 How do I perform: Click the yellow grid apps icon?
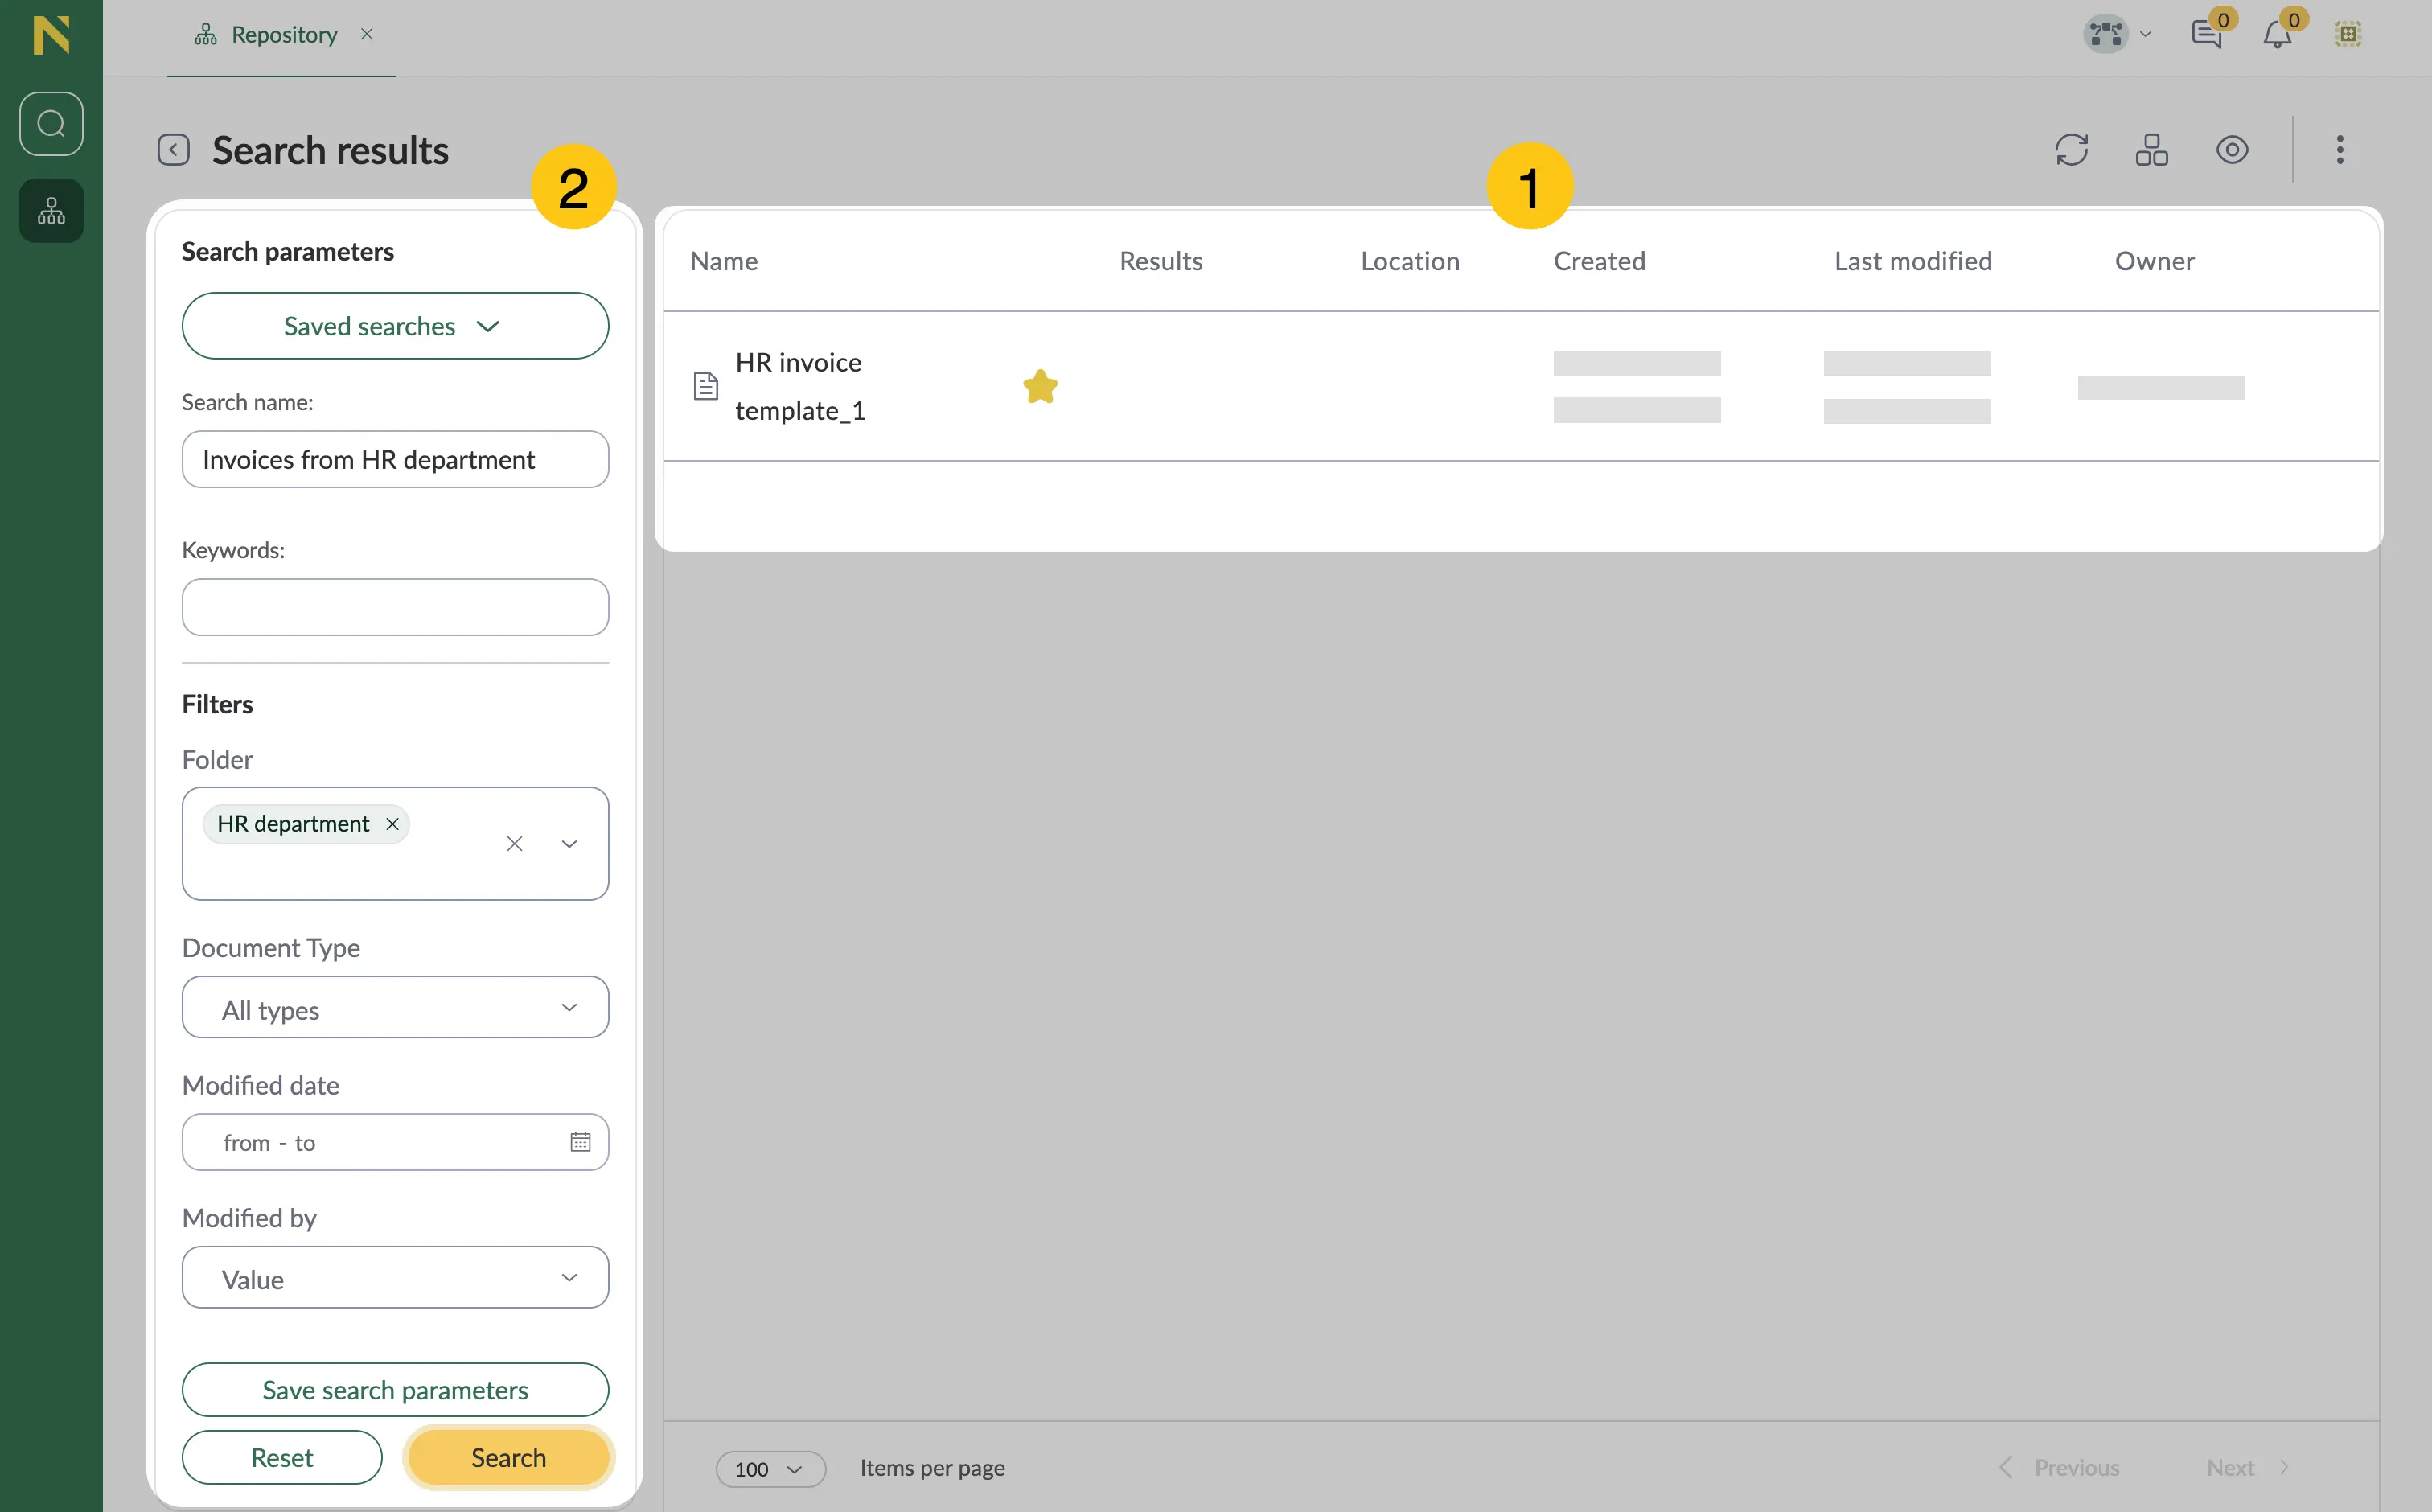point(2348,35)
